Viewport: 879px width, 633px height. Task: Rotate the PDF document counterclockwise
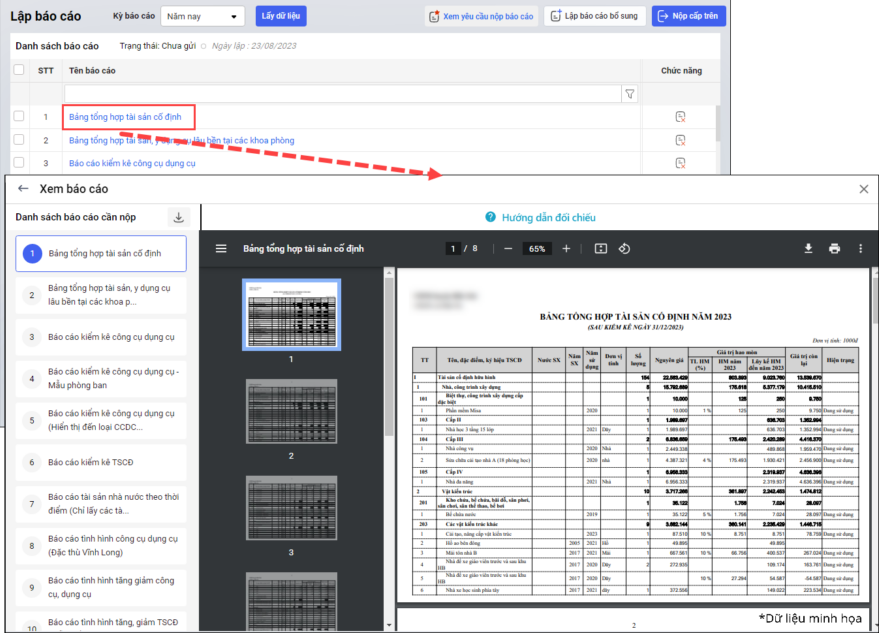pyautogui.click(x=625, y=248)
